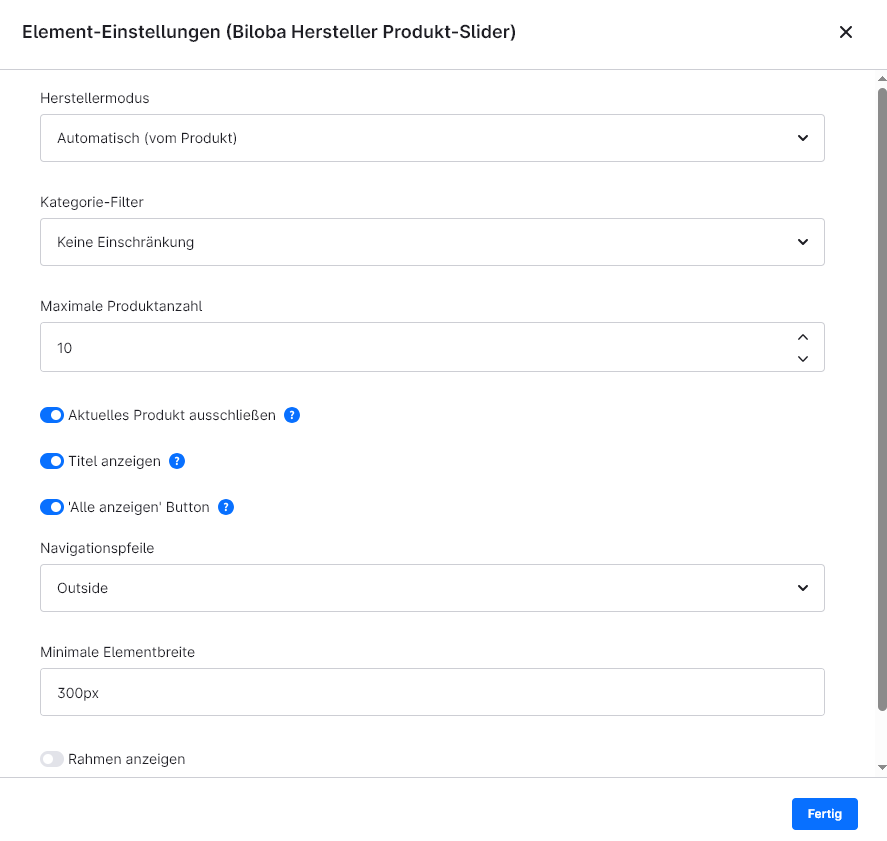The height and width of the screenshot is (841, 887).
Task: Decrease Maximale Produktanzahl with down arrow
Action: tap(802, 358)
